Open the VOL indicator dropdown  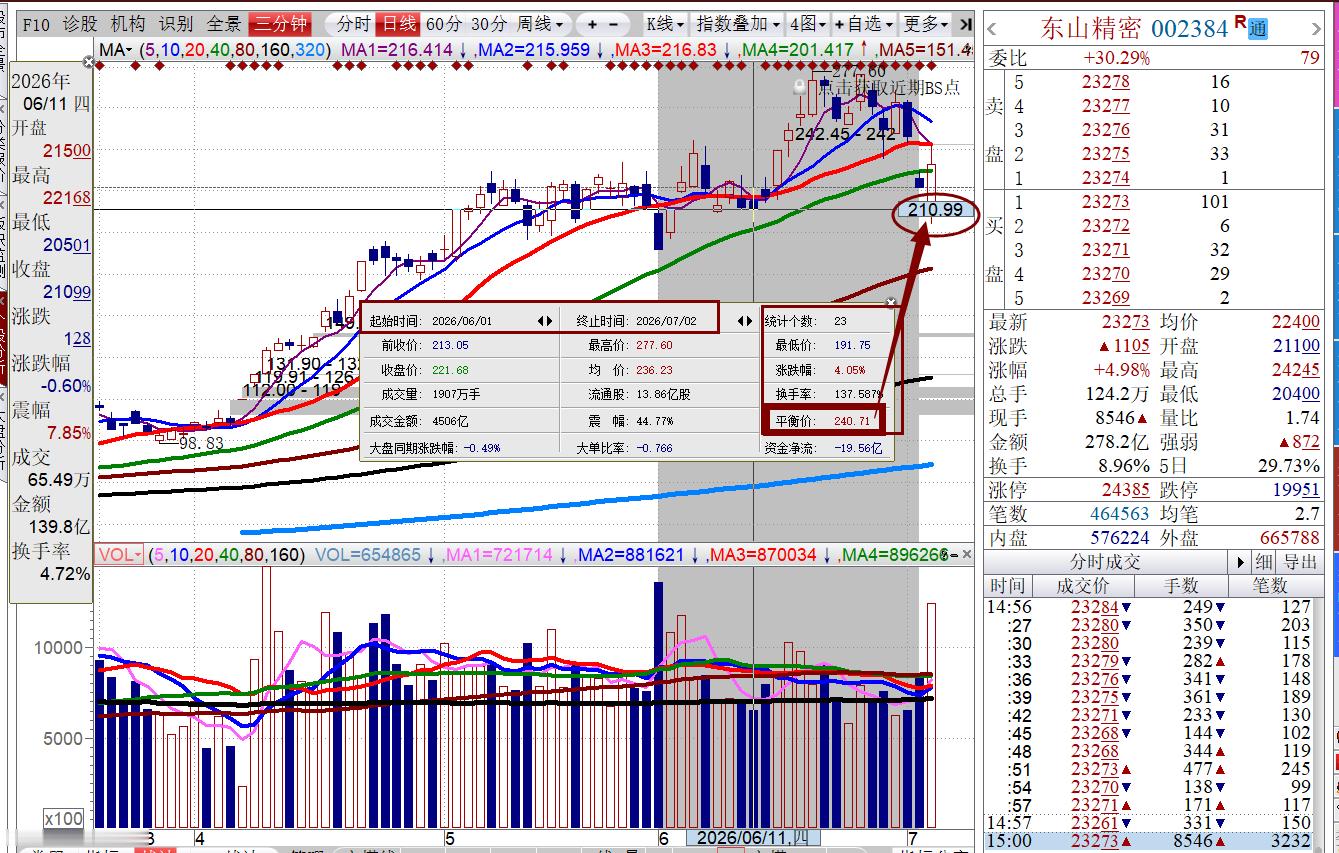pyautogui.click(x=119, y=554)
